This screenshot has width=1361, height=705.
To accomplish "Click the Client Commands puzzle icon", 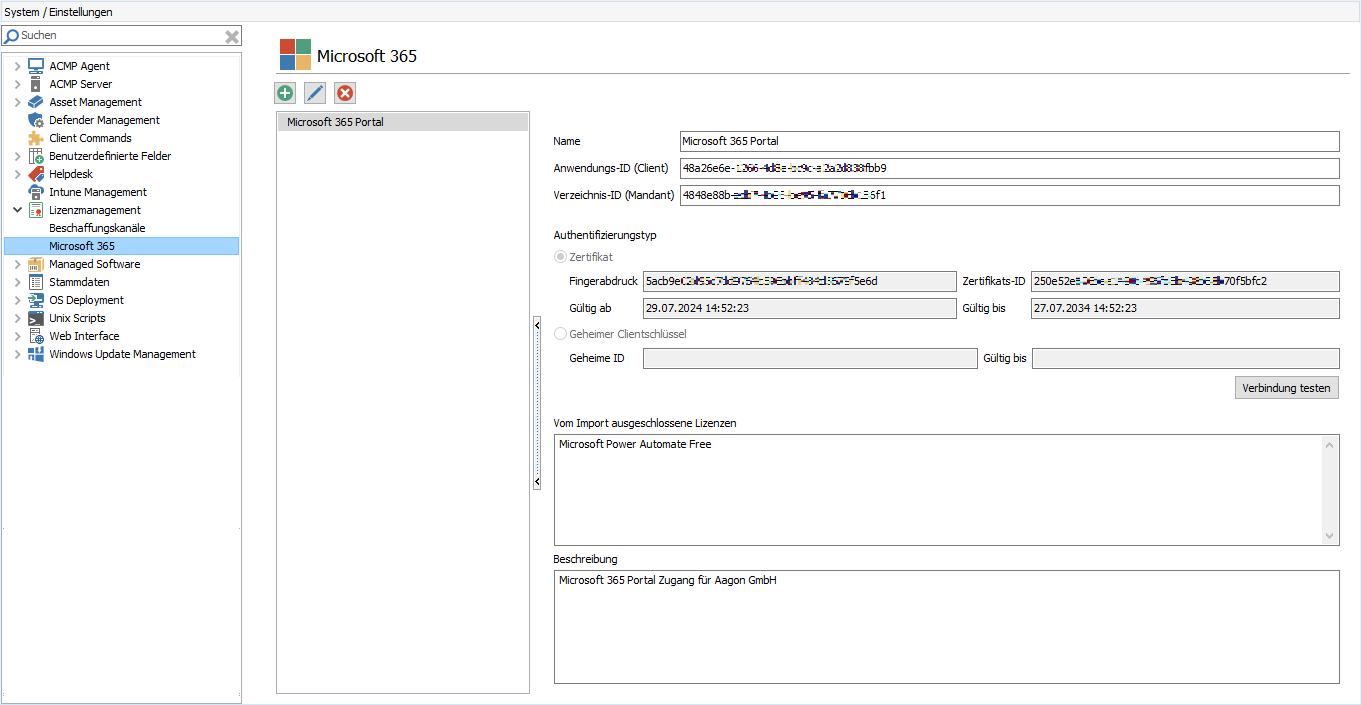I will [36, 138].
